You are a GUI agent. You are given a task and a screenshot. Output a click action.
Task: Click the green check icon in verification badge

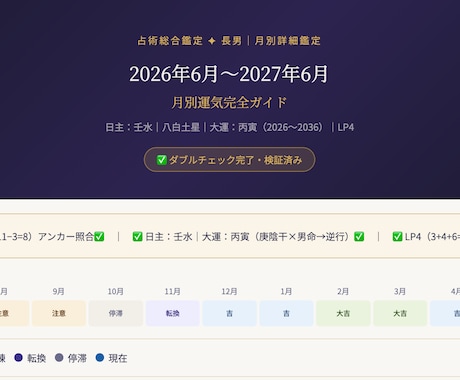tap(162, 160)
